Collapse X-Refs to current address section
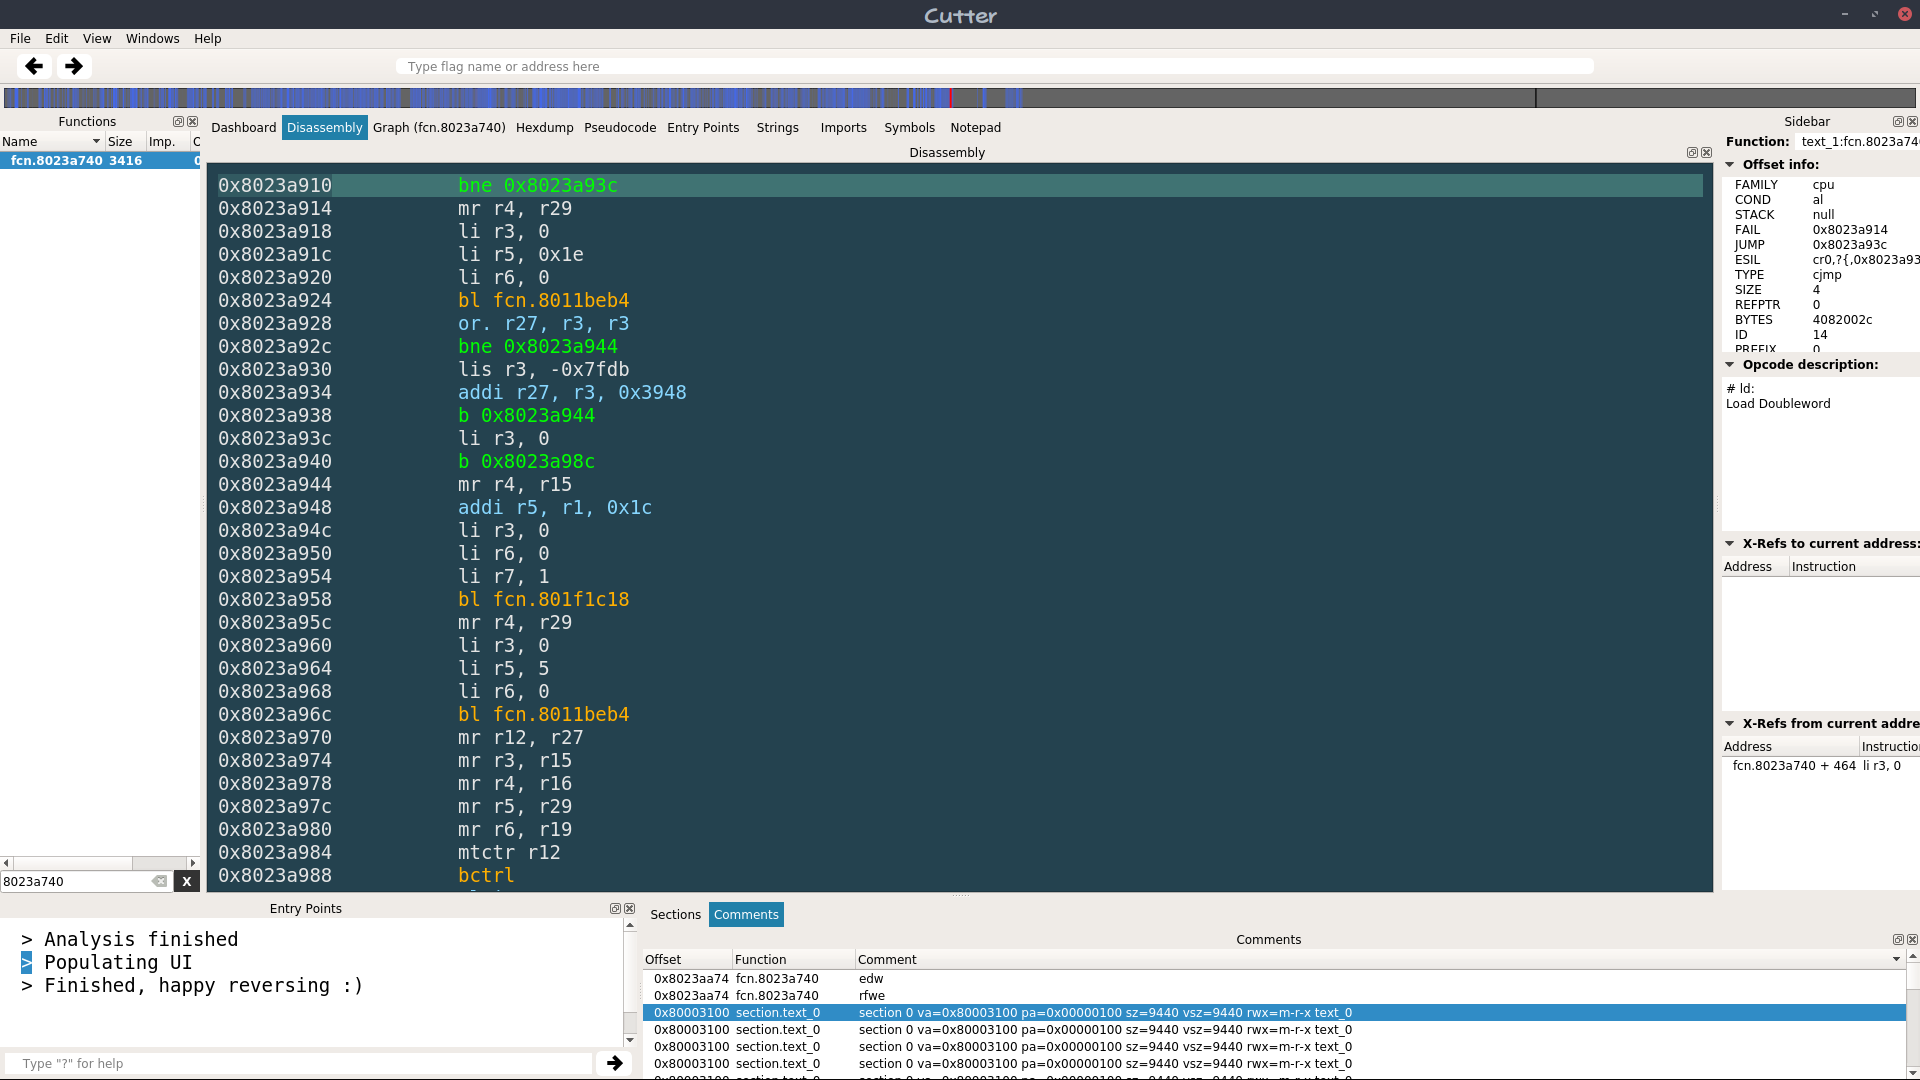The height and width of the screenshot is (1080, 1920). (1730, 544)
